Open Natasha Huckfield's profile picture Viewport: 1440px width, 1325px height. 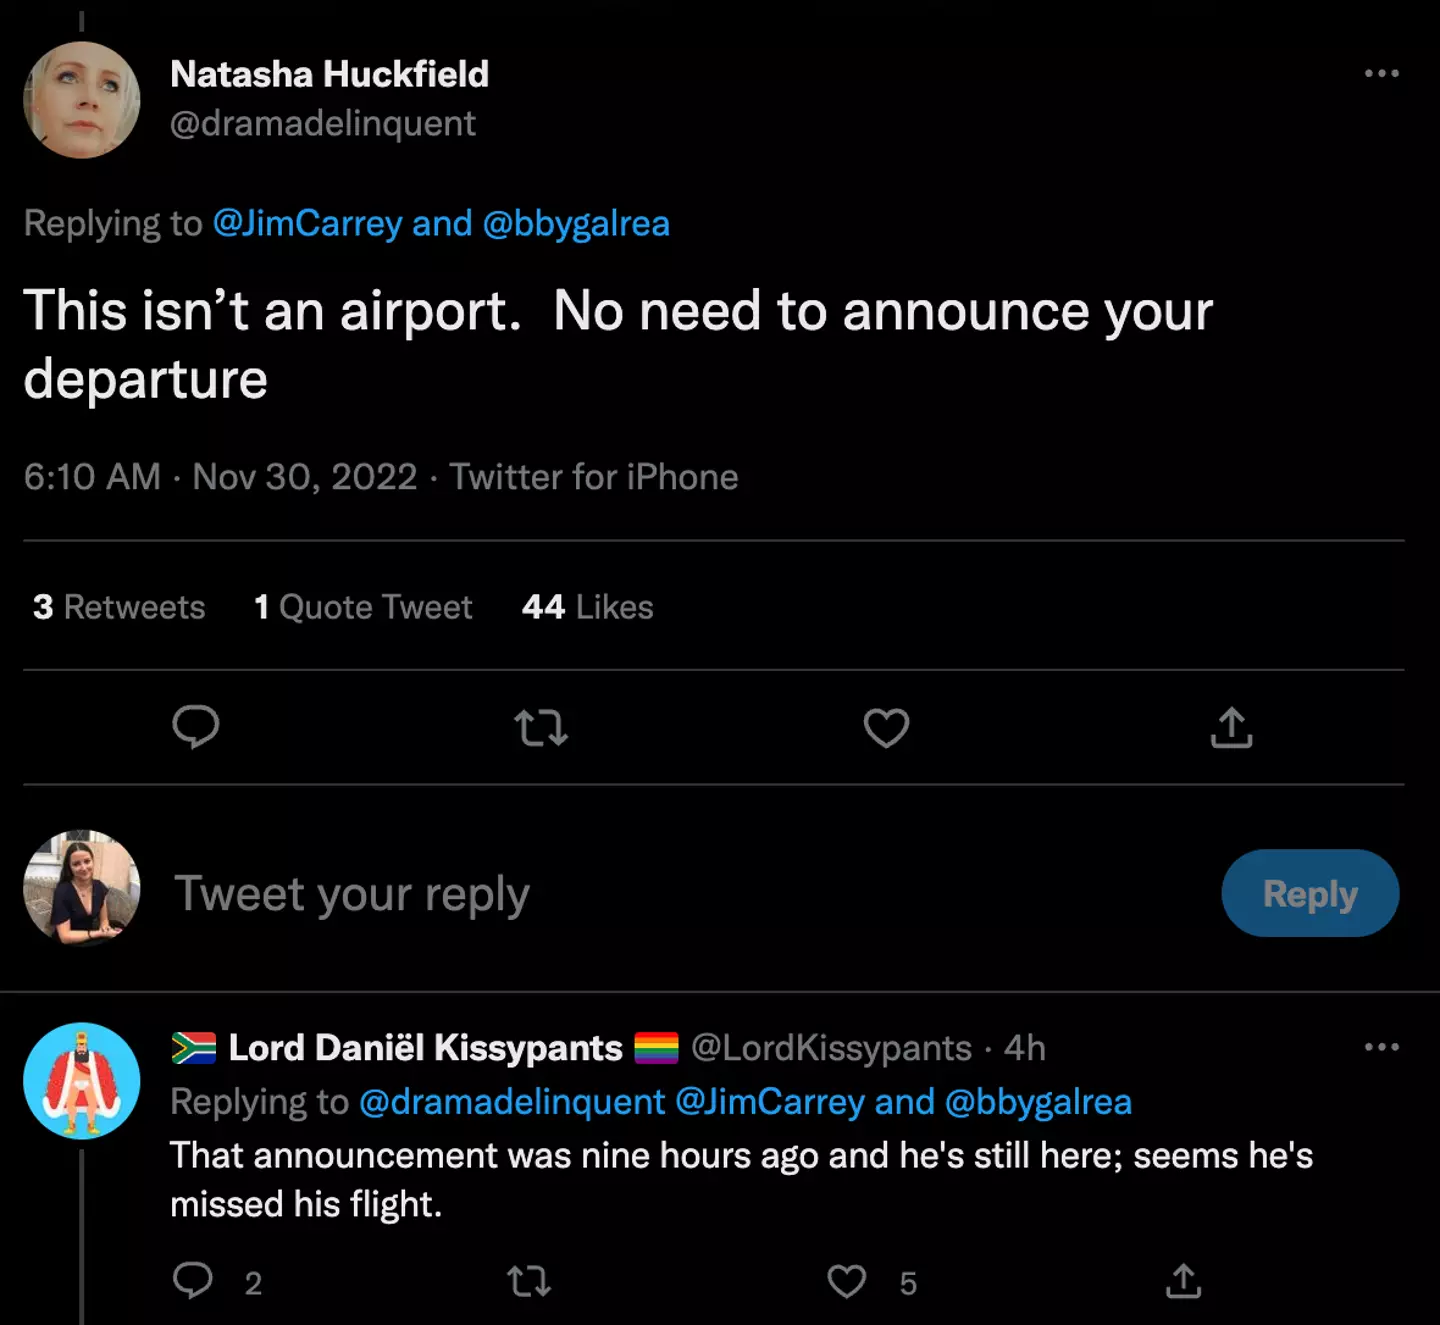pos(82,100)
